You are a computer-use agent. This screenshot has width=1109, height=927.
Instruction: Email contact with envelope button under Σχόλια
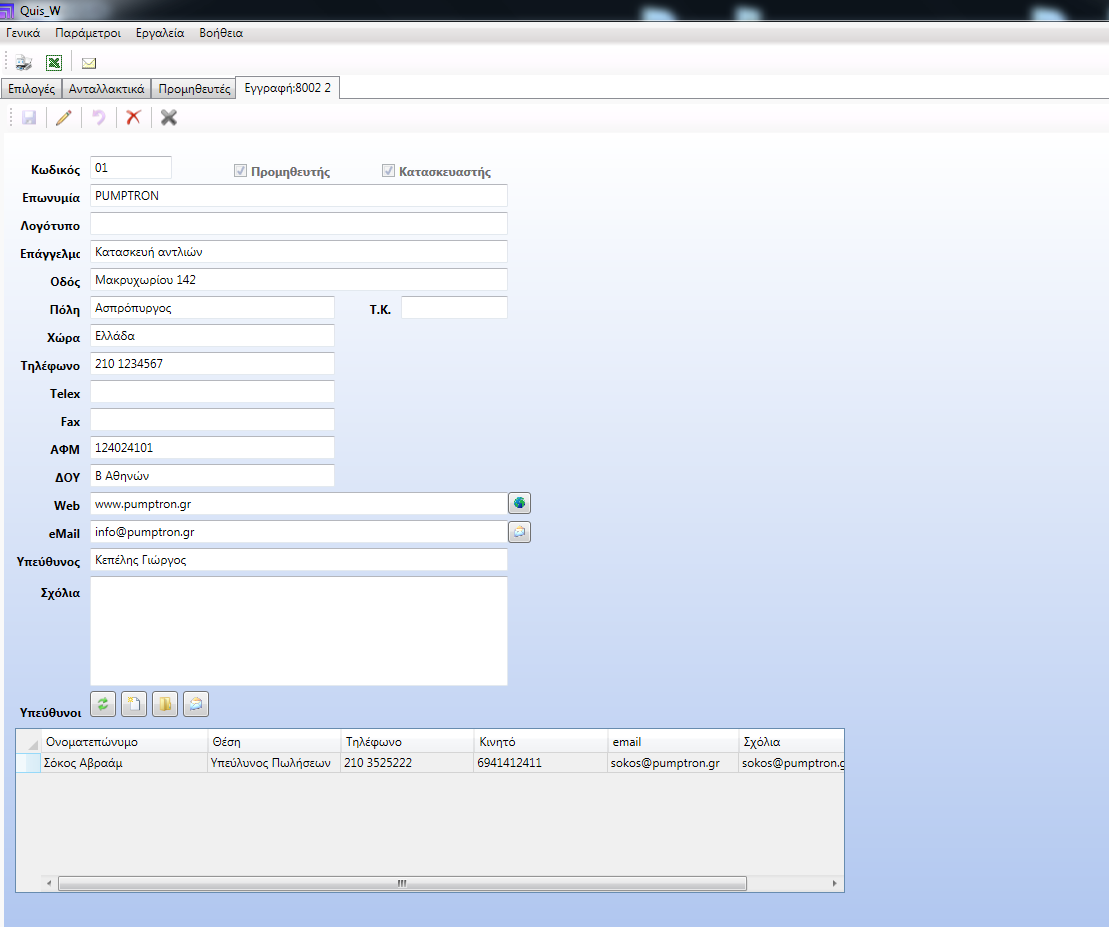coord(196,704)
